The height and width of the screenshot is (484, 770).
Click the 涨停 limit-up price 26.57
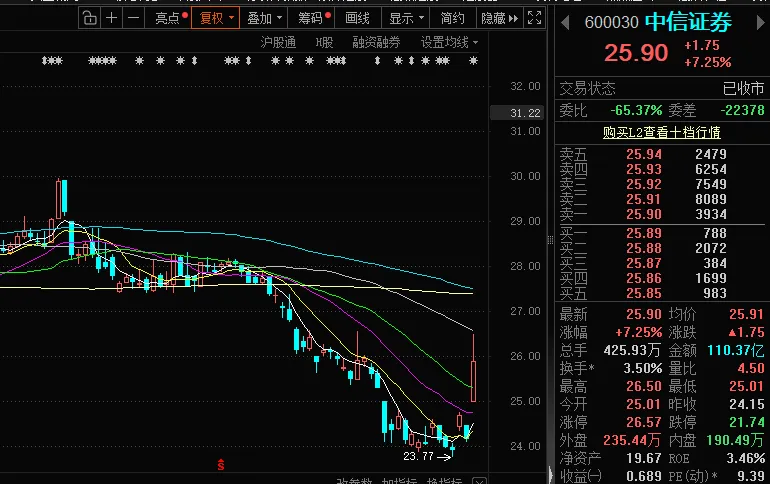pyautogui.click(x=644, y=422)
